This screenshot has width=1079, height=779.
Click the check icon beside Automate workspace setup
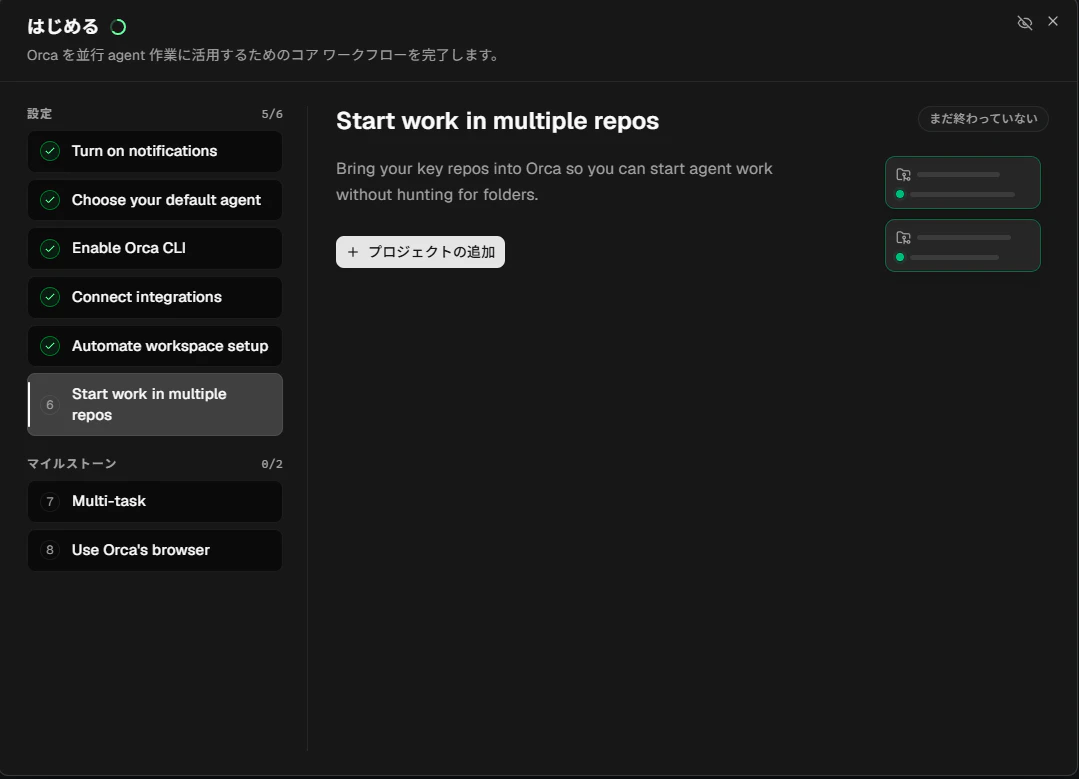pyautogui.click(x=50, y=345)
